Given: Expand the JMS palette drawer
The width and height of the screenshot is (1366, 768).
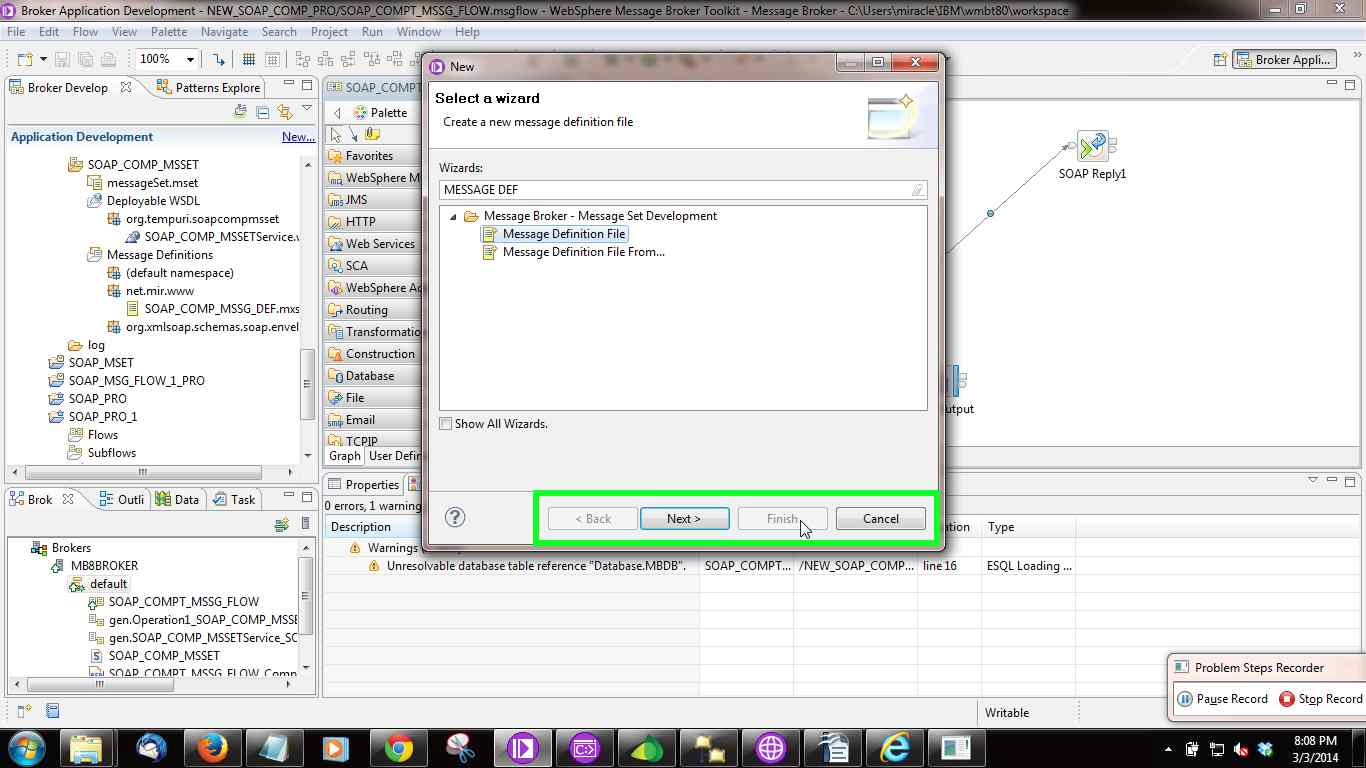Looking at the screenshot, I should click(373, 200).
